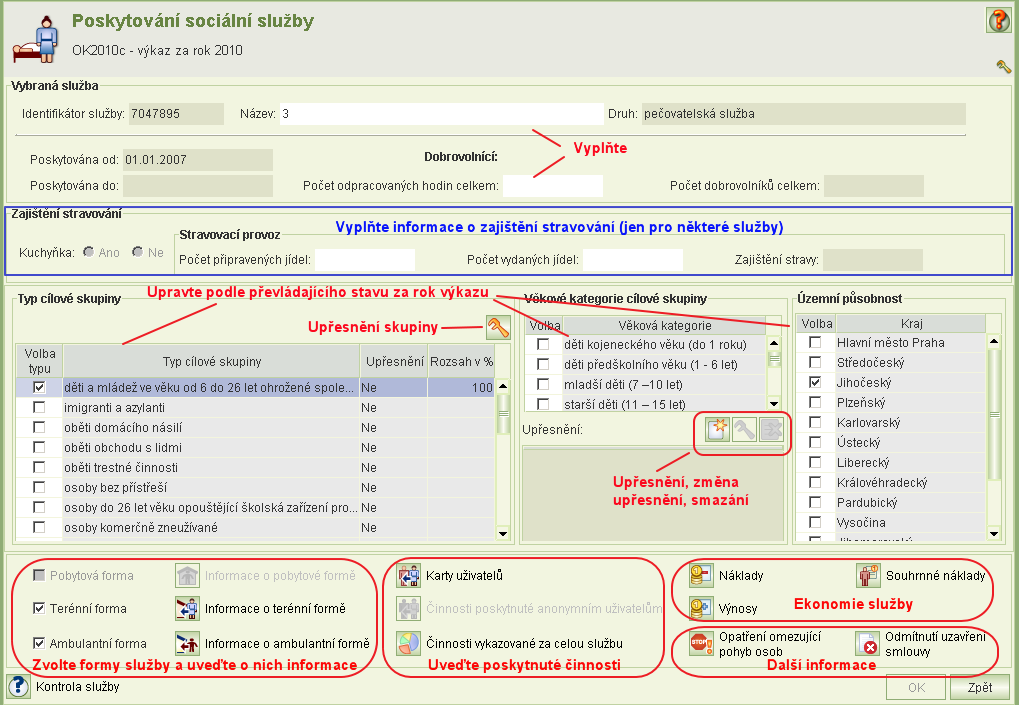Click the 'Typ cílové skupiny' column header

point(212,361)
